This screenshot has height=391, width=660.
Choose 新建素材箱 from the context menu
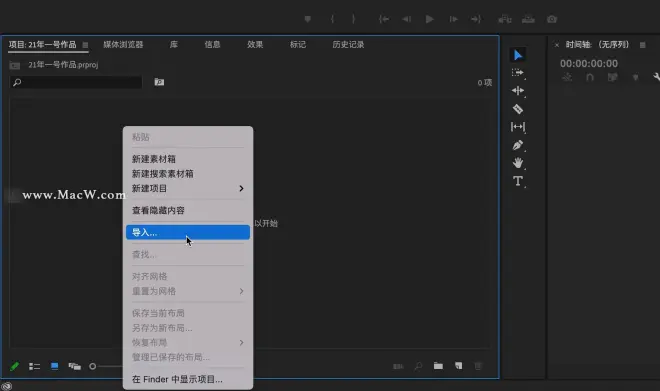[188, 159]
